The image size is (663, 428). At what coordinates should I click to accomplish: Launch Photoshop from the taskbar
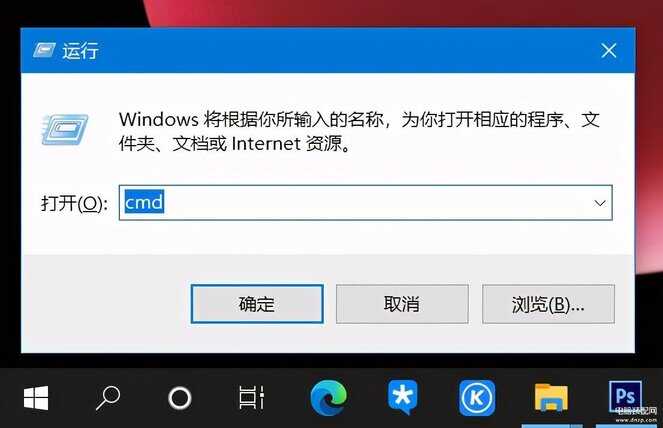click(625, 397)
